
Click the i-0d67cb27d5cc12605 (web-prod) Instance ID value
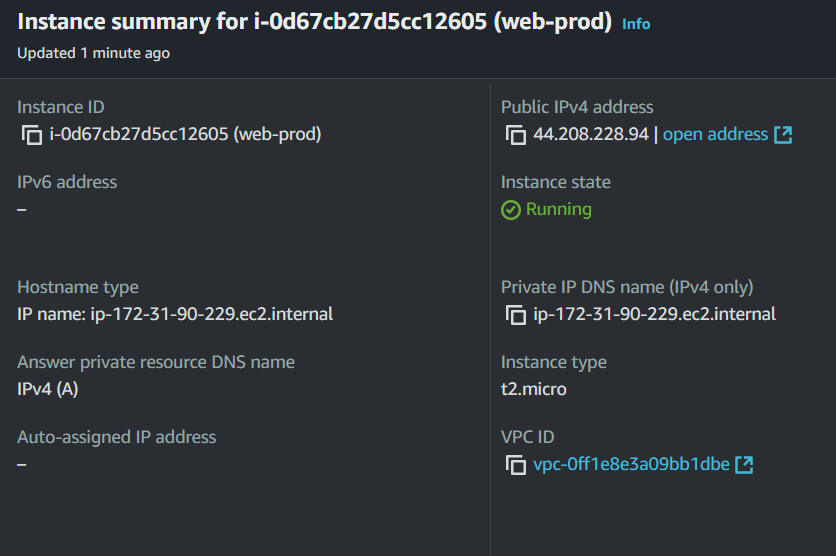point(185,134)
